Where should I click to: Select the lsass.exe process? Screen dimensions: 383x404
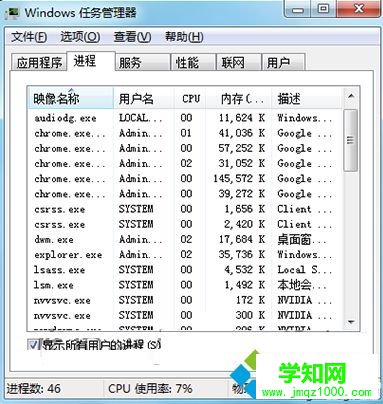pos(185,270)
